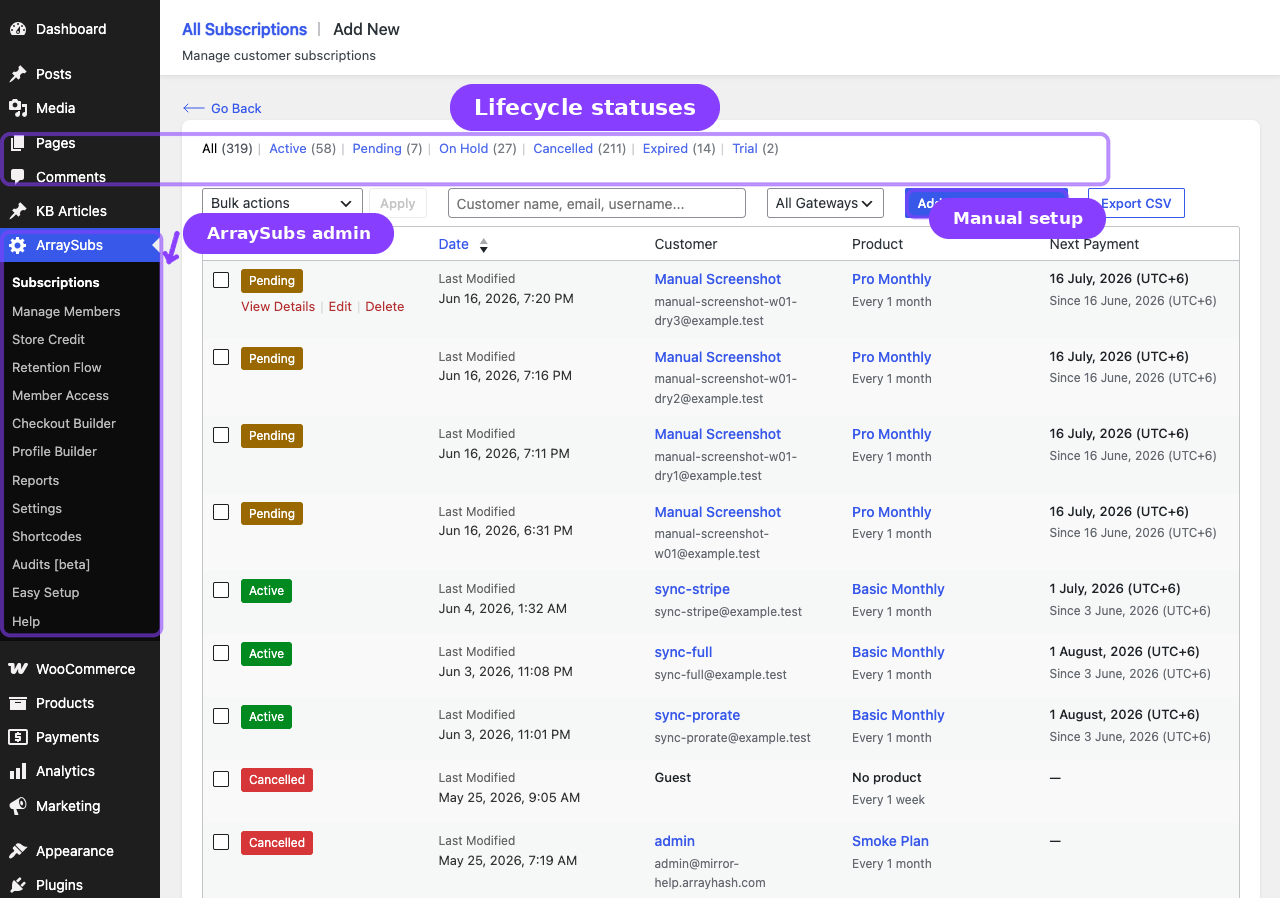Viewport: 1280px width, 898px height.
Task: Click the Appearance brush icon
Action: (x=18, y=851)
